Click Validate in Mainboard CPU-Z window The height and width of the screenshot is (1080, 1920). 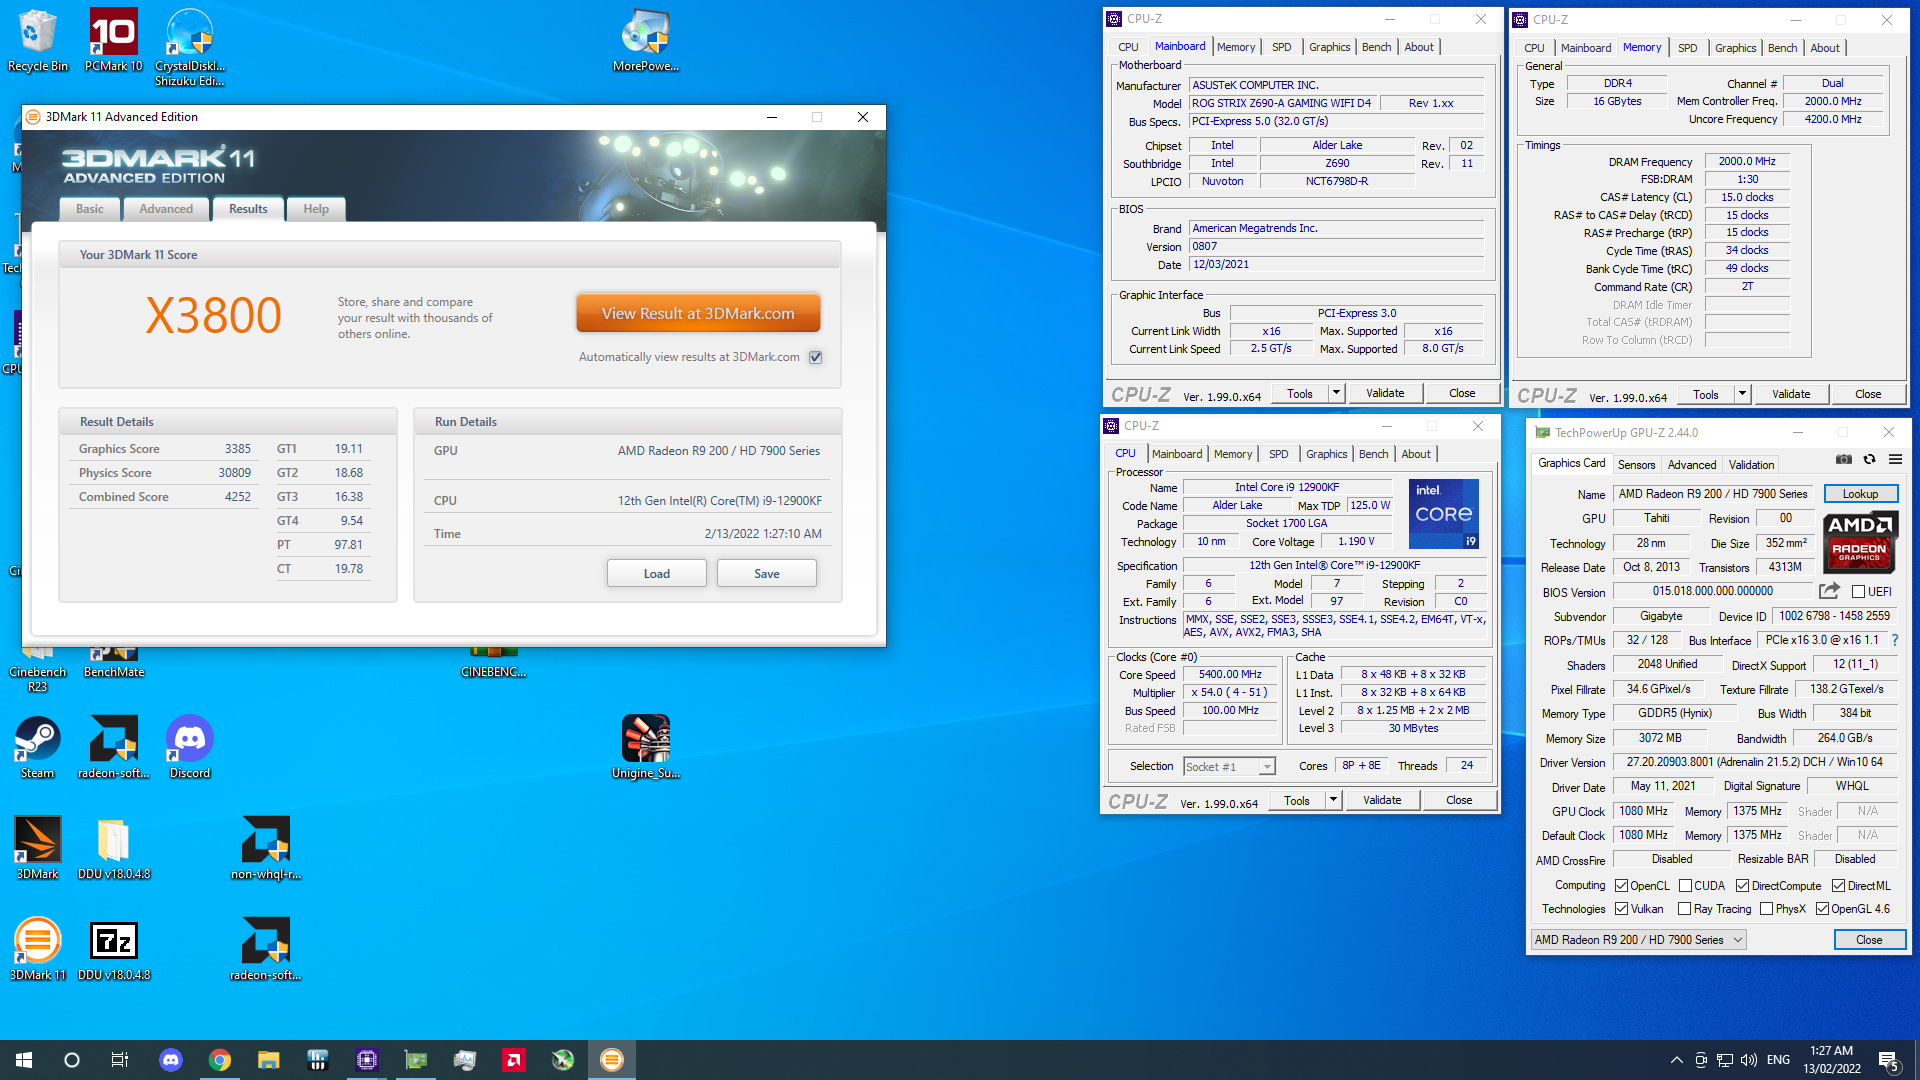tap(1385, 393)
